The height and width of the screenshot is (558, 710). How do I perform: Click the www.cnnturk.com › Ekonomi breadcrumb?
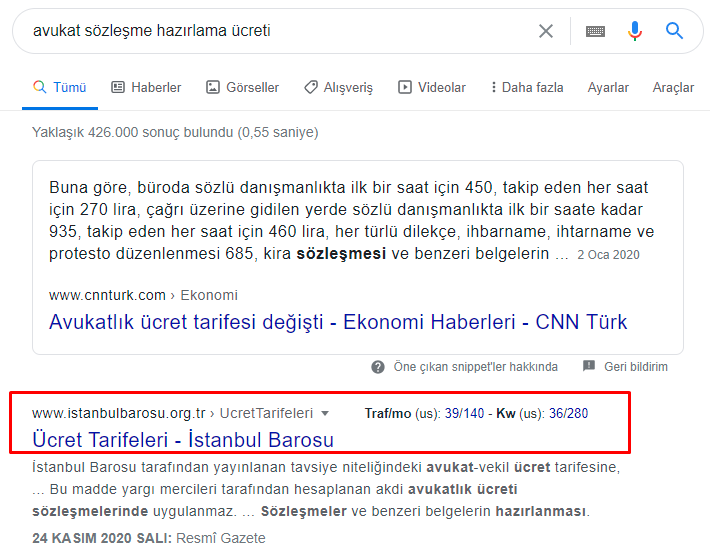pyautogui.click(x=143, y=295)
